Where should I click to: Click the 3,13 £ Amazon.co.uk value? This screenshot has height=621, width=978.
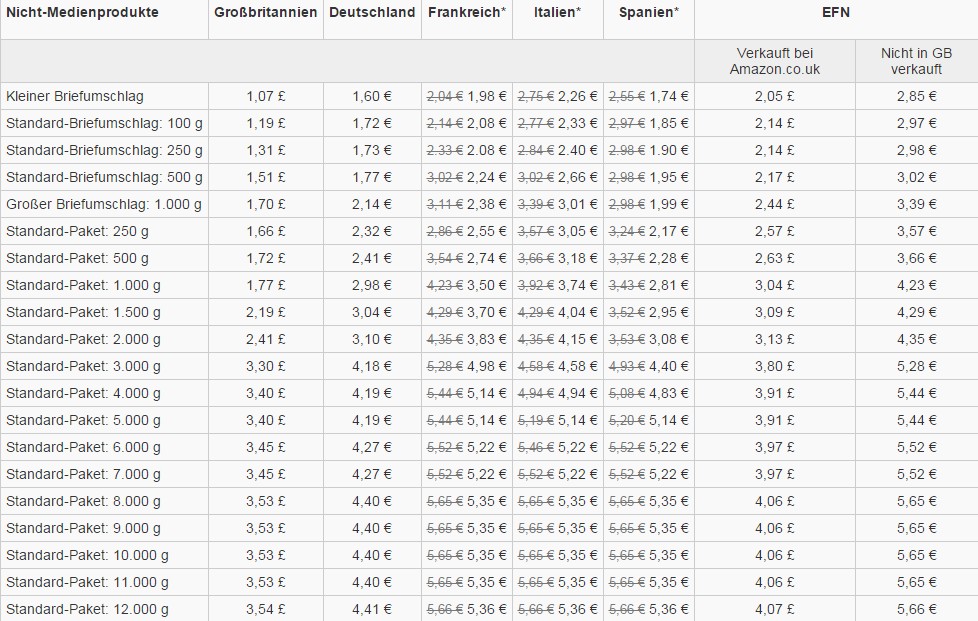(775, 339)
